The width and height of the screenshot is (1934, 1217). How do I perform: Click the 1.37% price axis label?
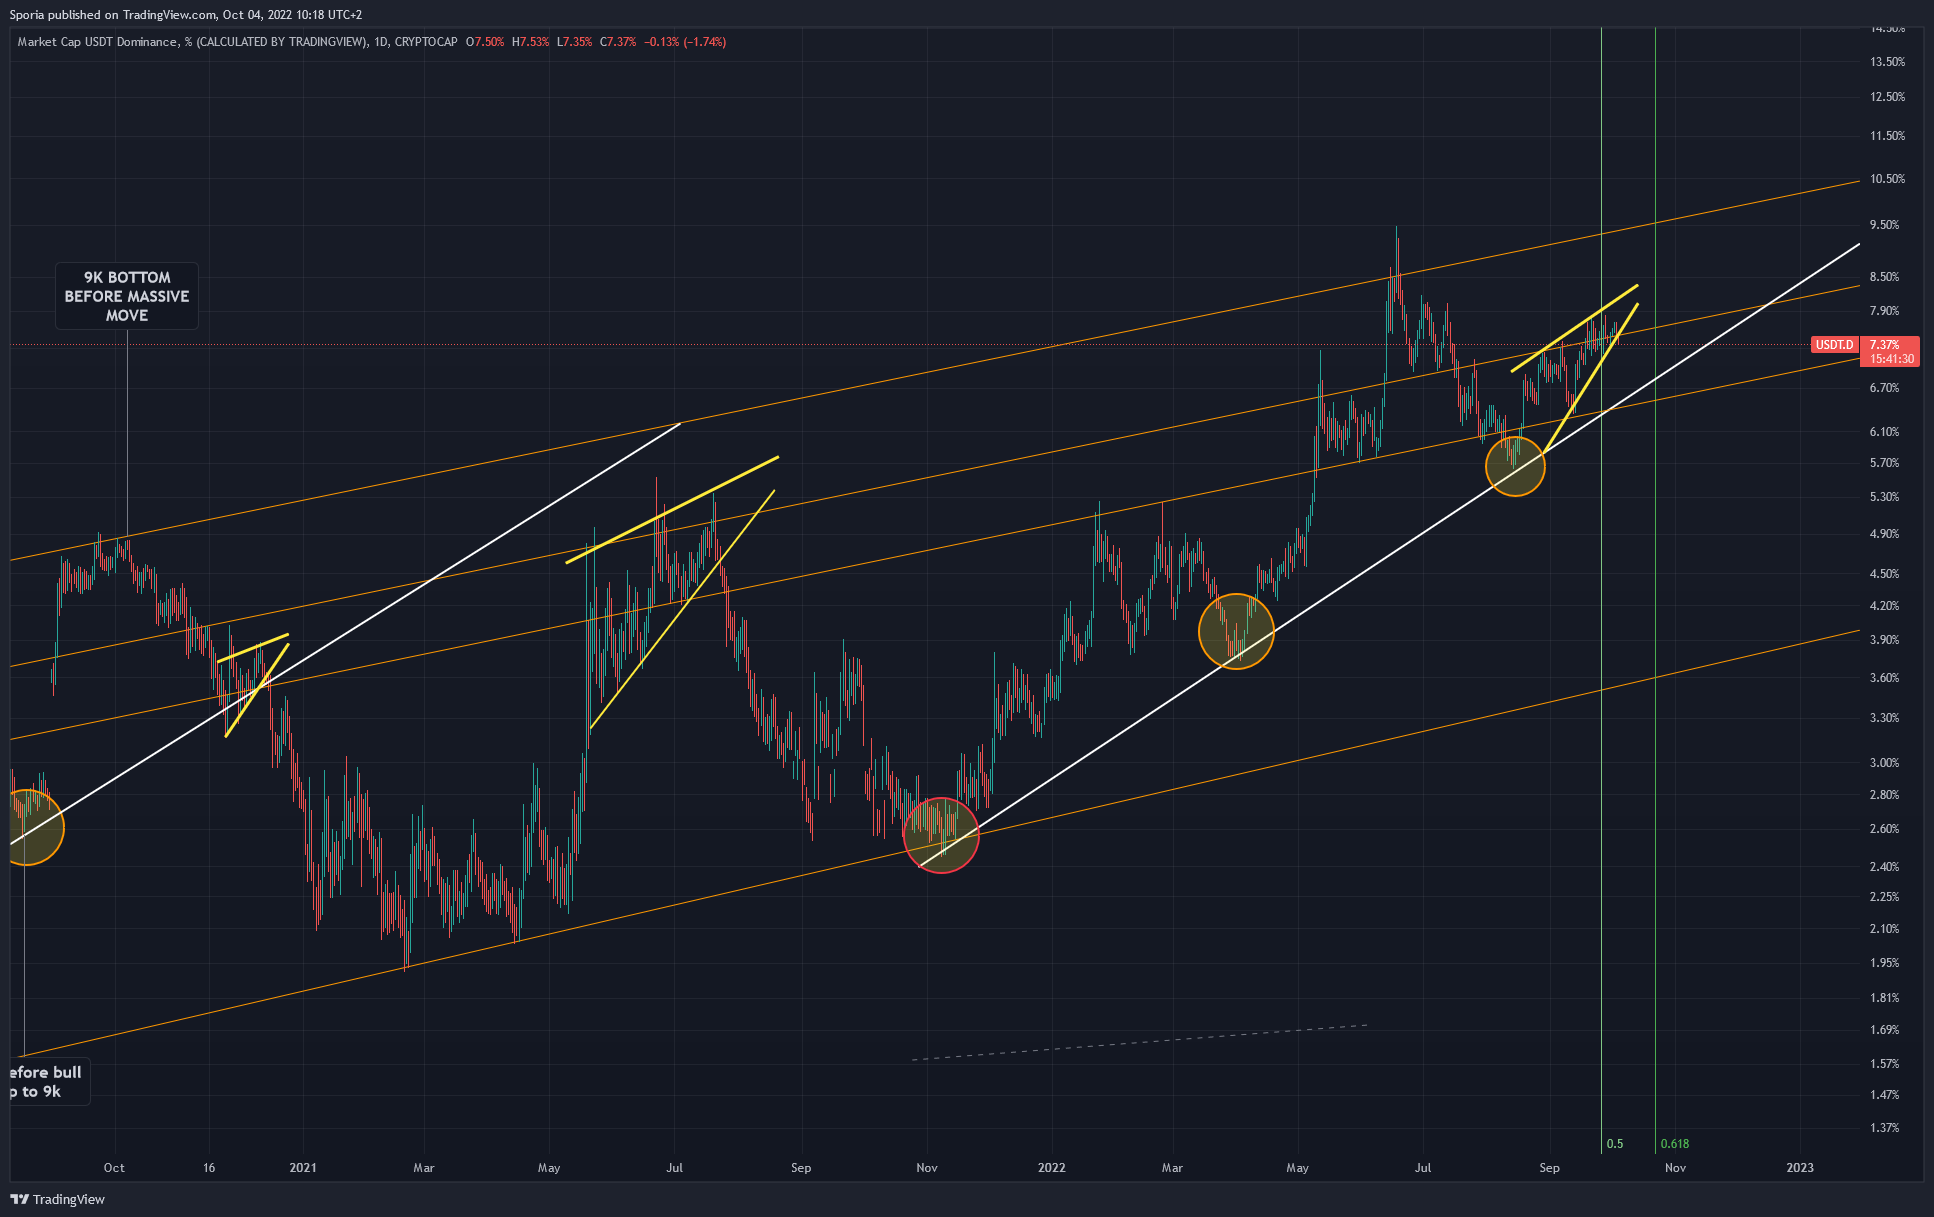1885,1128
